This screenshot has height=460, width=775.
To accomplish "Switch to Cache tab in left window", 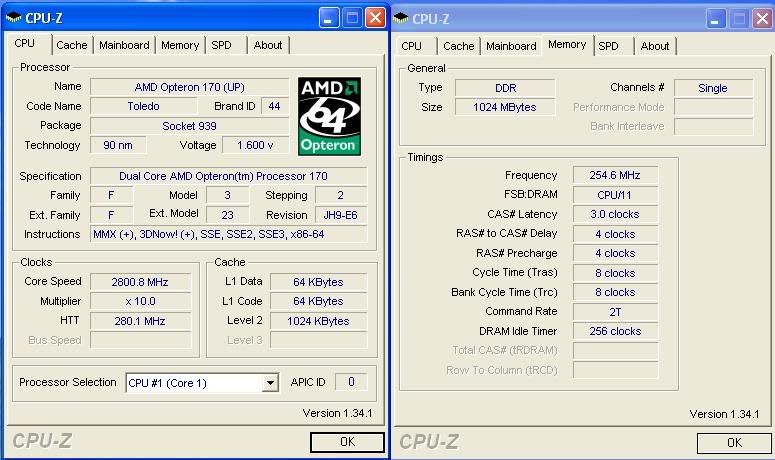I will pos(72,45).
